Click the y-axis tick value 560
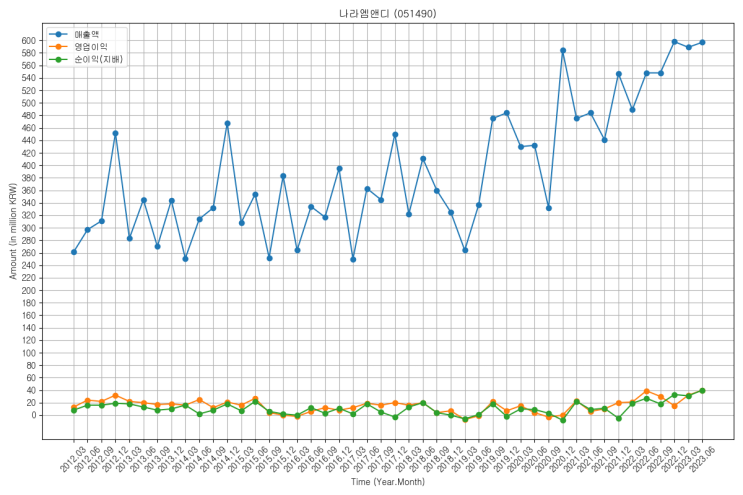Screen dimensions: 743x495 [x=28, y=65]
